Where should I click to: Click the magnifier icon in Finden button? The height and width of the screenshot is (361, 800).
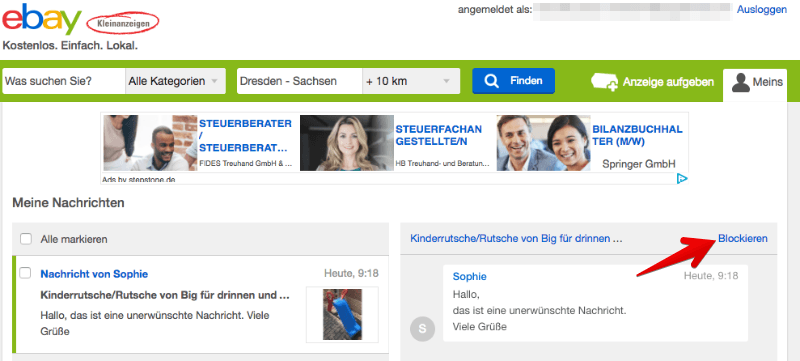click(x=491, y=81)
